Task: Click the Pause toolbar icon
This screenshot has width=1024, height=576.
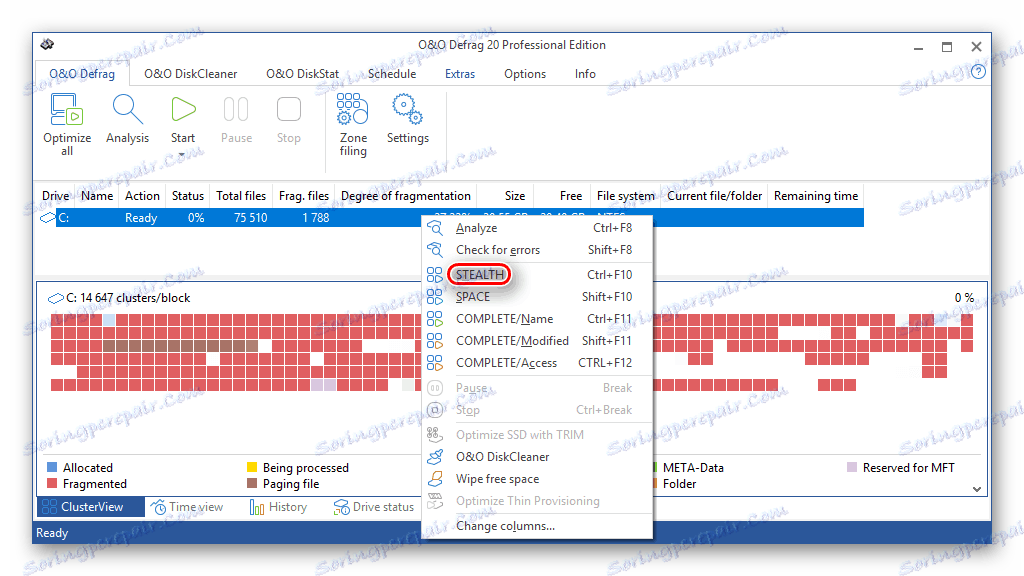Action: [x=236, y=110]
